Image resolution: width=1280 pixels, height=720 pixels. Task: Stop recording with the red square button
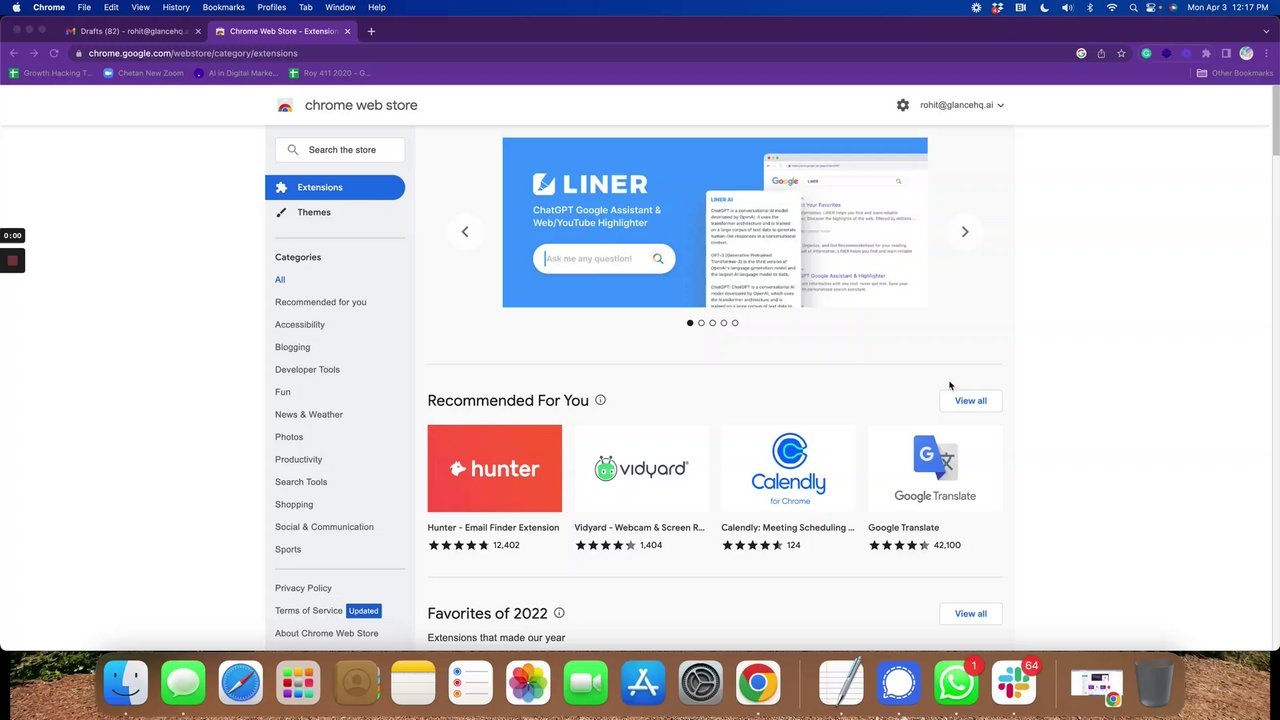coord(12,261)
